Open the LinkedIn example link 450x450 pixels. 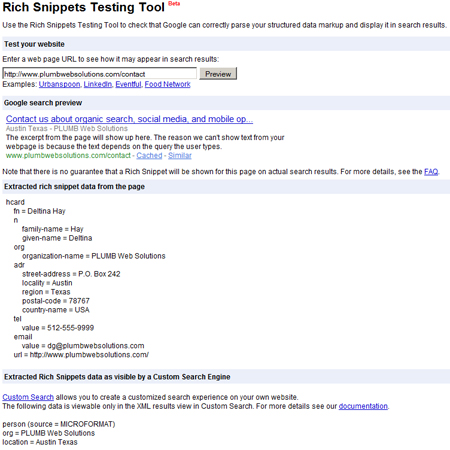pos(98,84)
